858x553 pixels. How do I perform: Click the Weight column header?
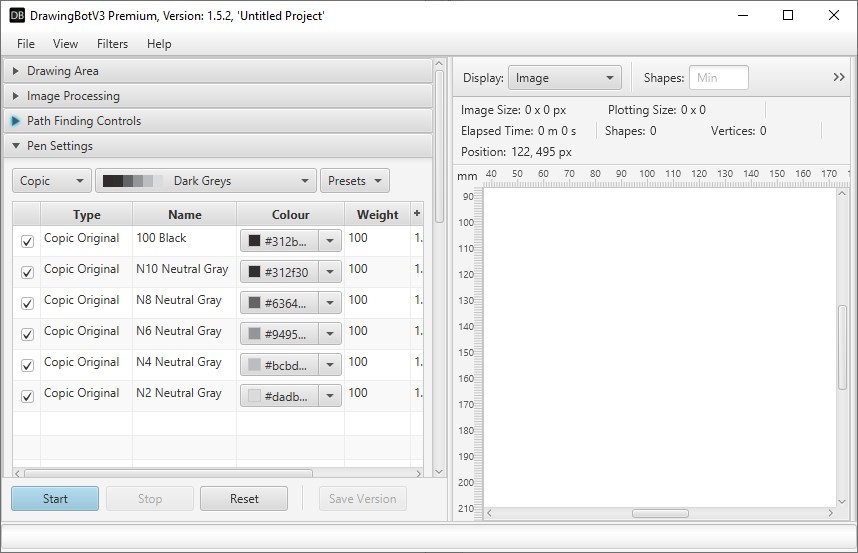[378, 214]
